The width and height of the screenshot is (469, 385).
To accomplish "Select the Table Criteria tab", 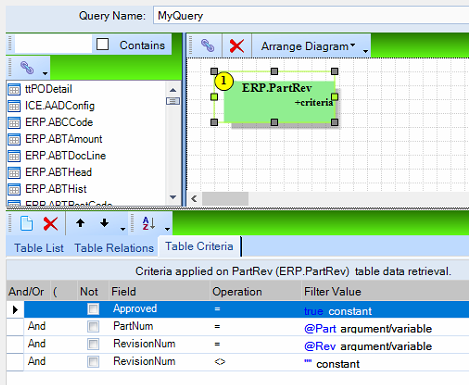I will pyautogui.click(x=199, y=246).
